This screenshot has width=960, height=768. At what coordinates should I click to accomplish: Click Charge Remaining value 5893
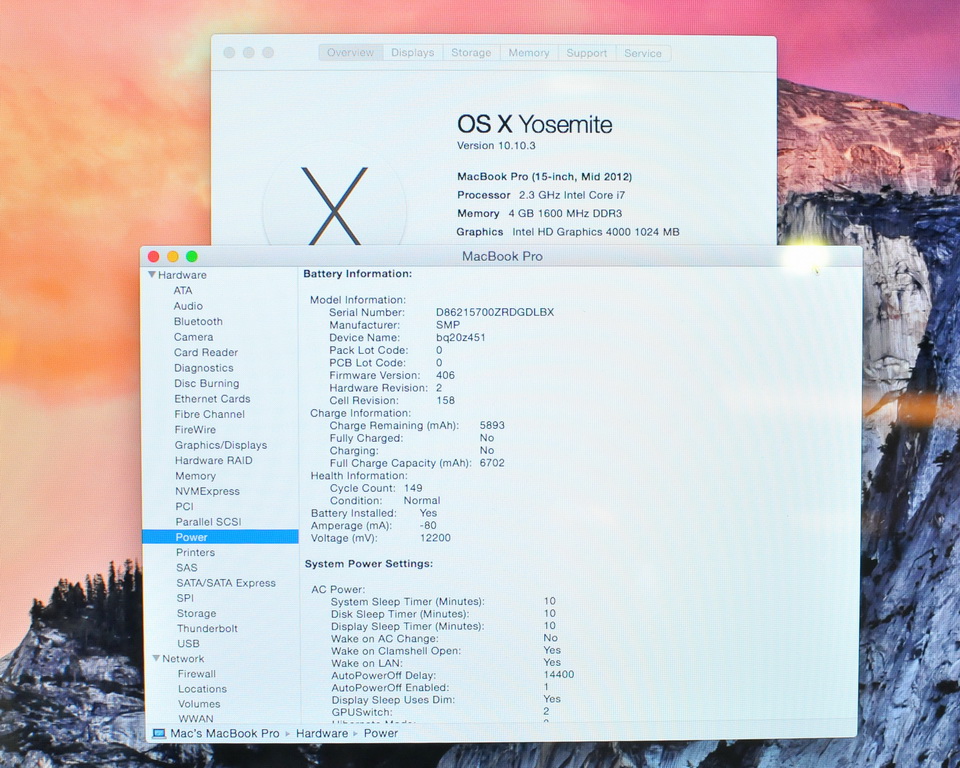[492, 425]
